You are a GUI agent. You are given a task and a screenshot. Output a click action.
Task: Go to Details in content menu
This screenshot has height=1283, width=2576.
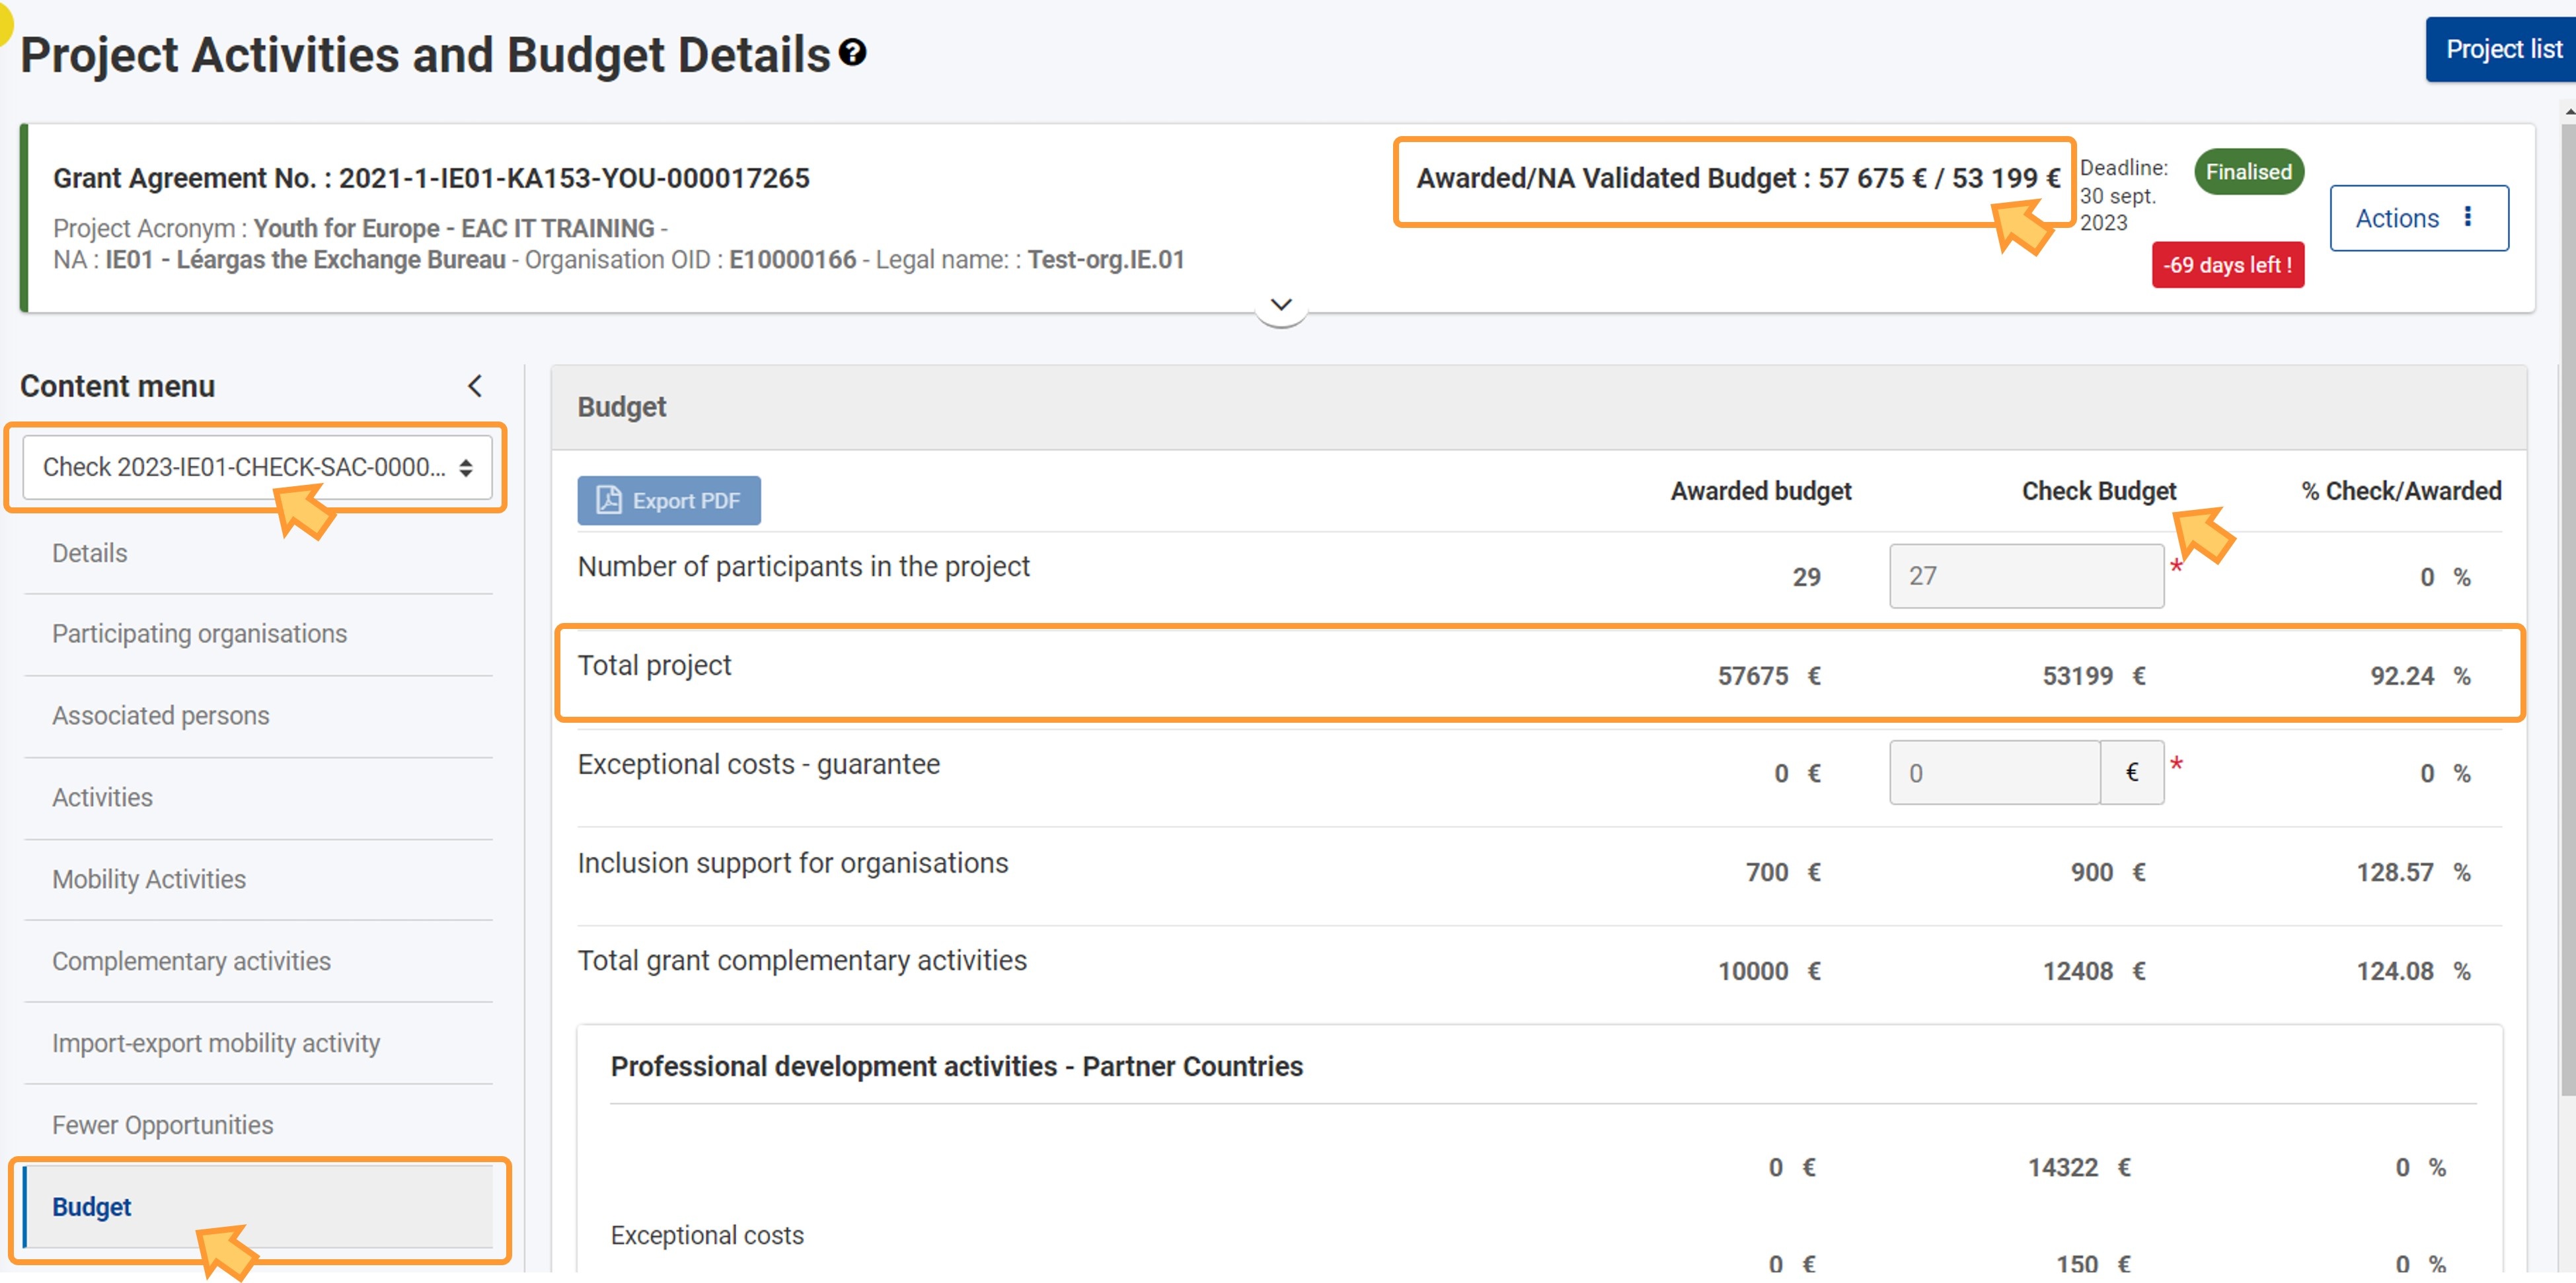tap(90, 553)
